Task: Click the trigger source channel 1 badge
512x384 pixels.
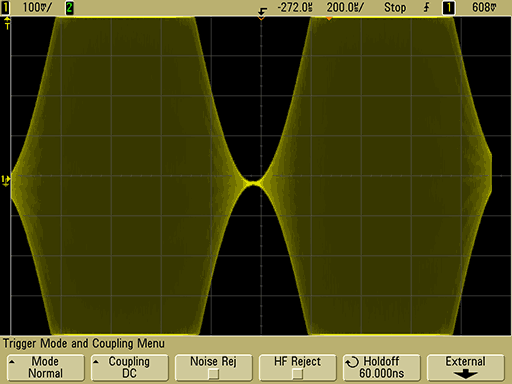Action: (x=449, y=7)
